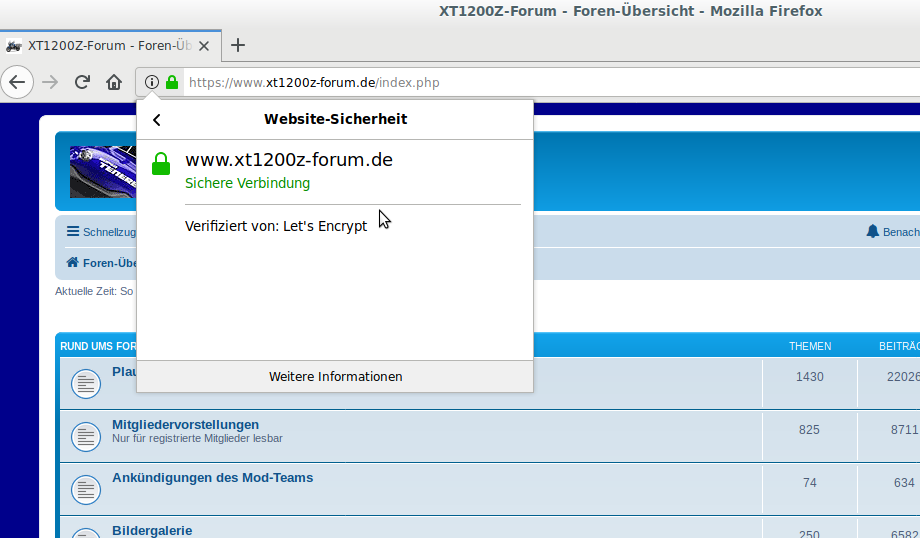Image resolution: width=920 pixels, height=538 pixels.
Task: Click the Ankündigungen forum status icon
Action: [86, 489]
